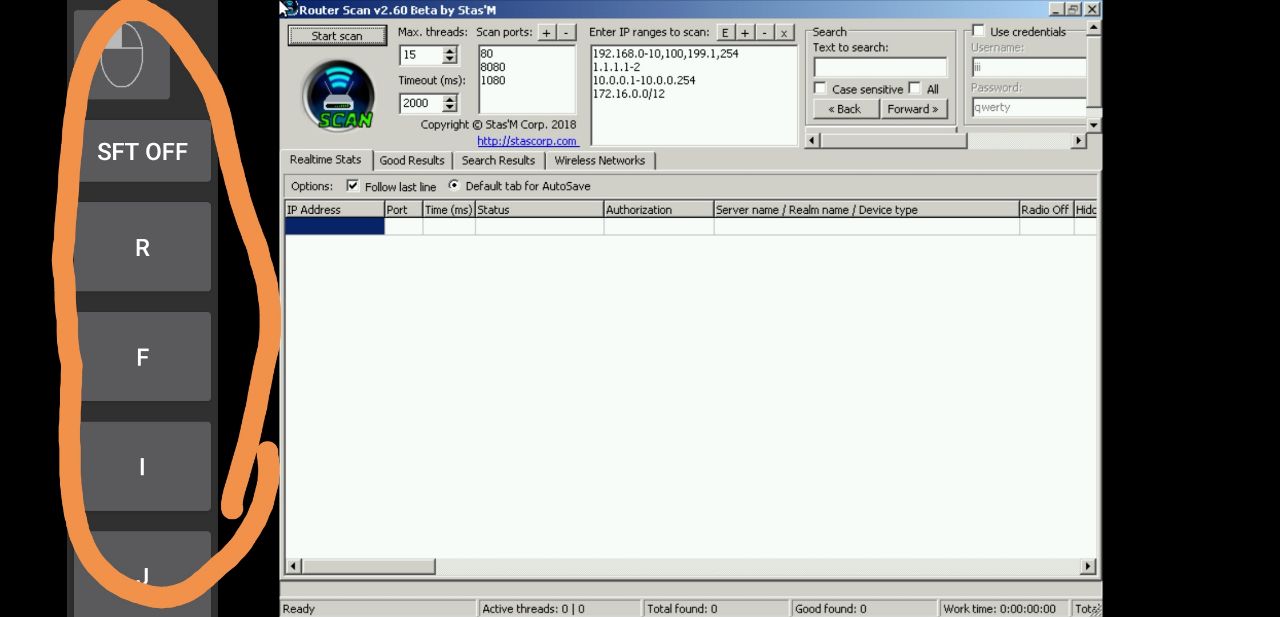Image resolution: width=1280 pixels, height=617 pixels.
Task: Switch to the Good Results tab
Action: pos(412,161)
